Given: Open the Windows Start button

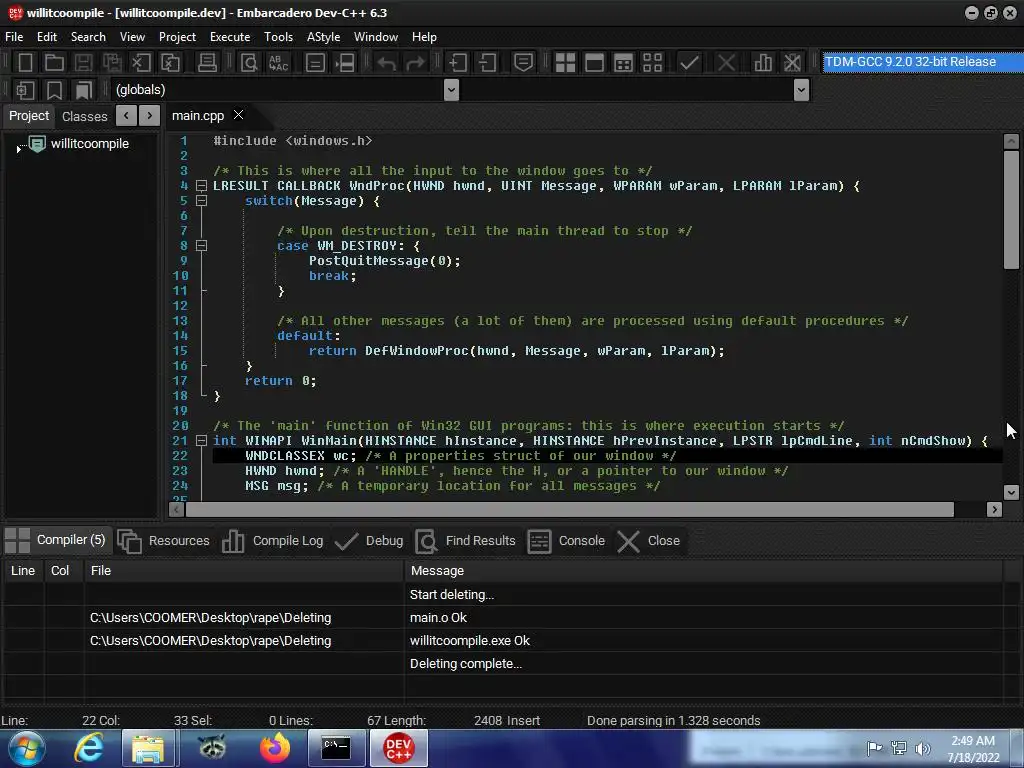Looking at the screenshot, I should point(26,748).
